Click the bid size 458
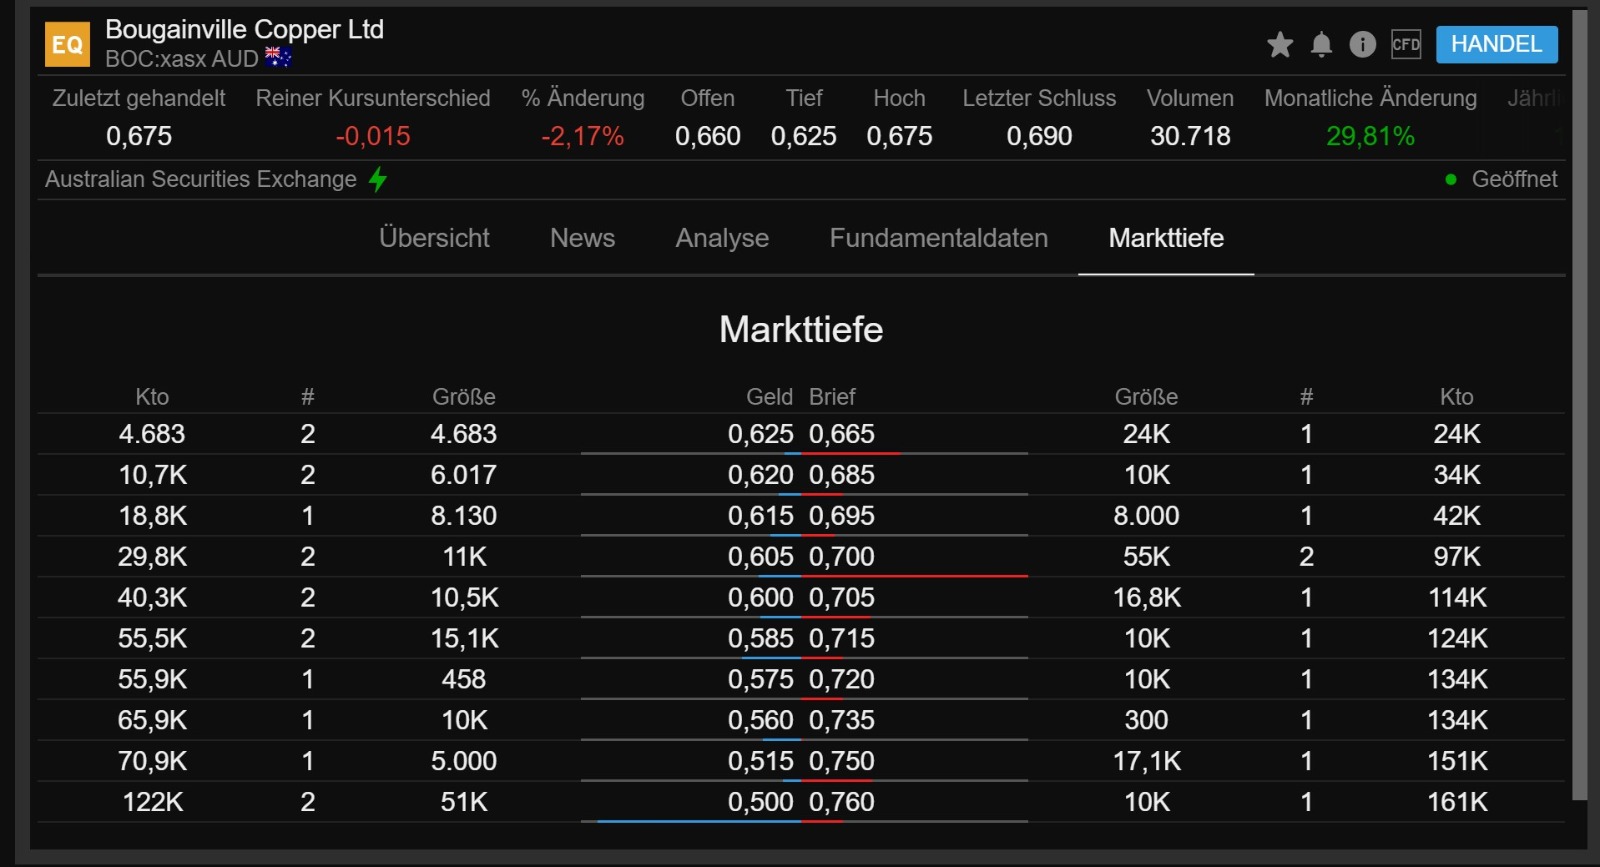 464,680
